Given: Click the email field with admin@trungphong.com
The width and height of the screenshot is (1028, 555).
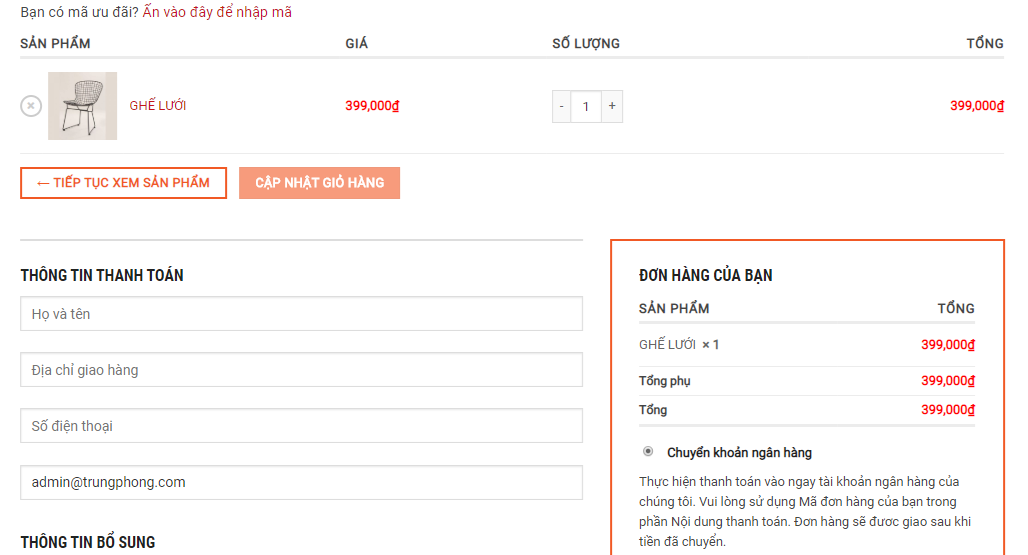Looking at the screenshot, I should 301,482.
